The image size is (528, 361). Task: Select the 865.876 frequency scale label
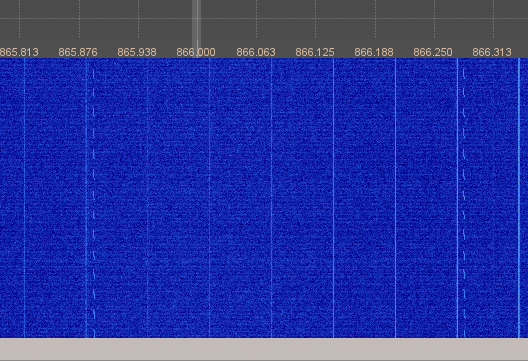tap(78, 52)
